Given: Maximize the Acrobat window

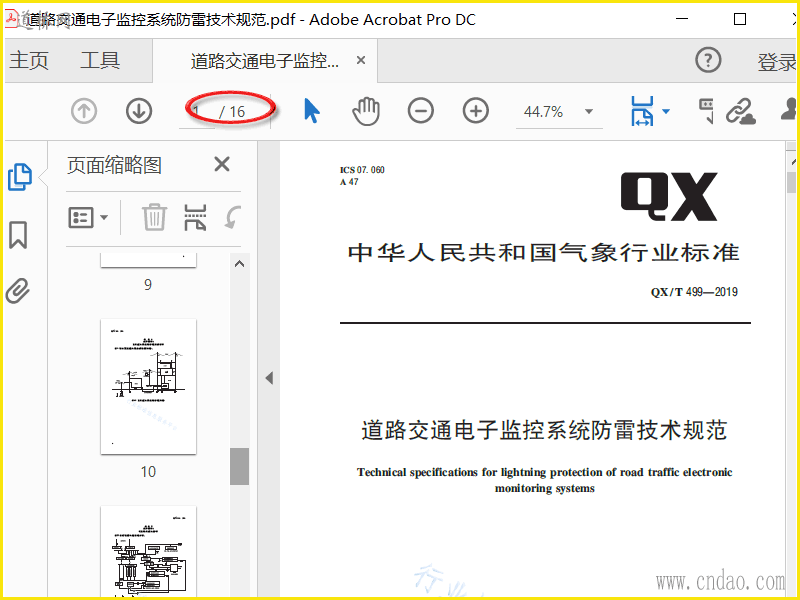Looking at the screenshot, I should [x=740, y=19].
